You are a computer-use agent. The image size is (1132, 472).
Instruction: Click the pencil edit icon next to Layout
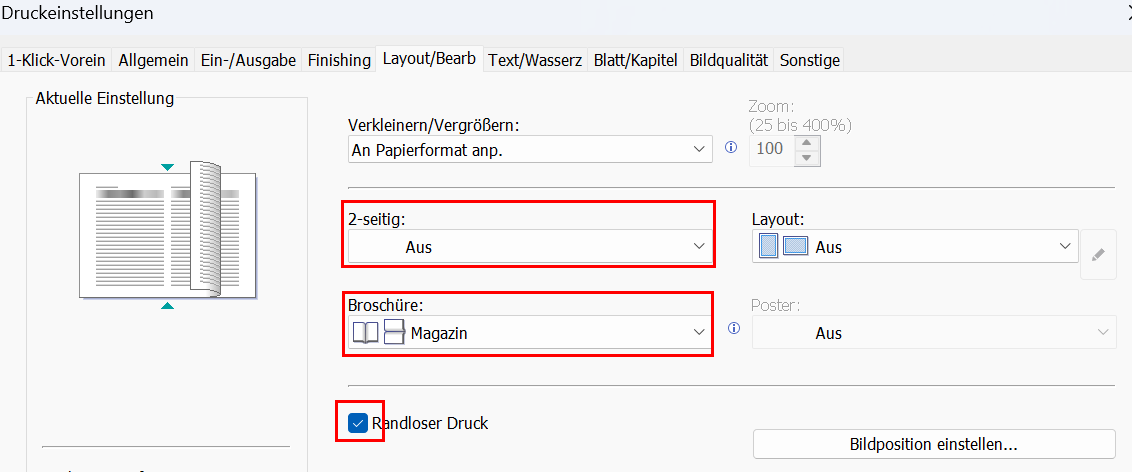click(1098, 254)
